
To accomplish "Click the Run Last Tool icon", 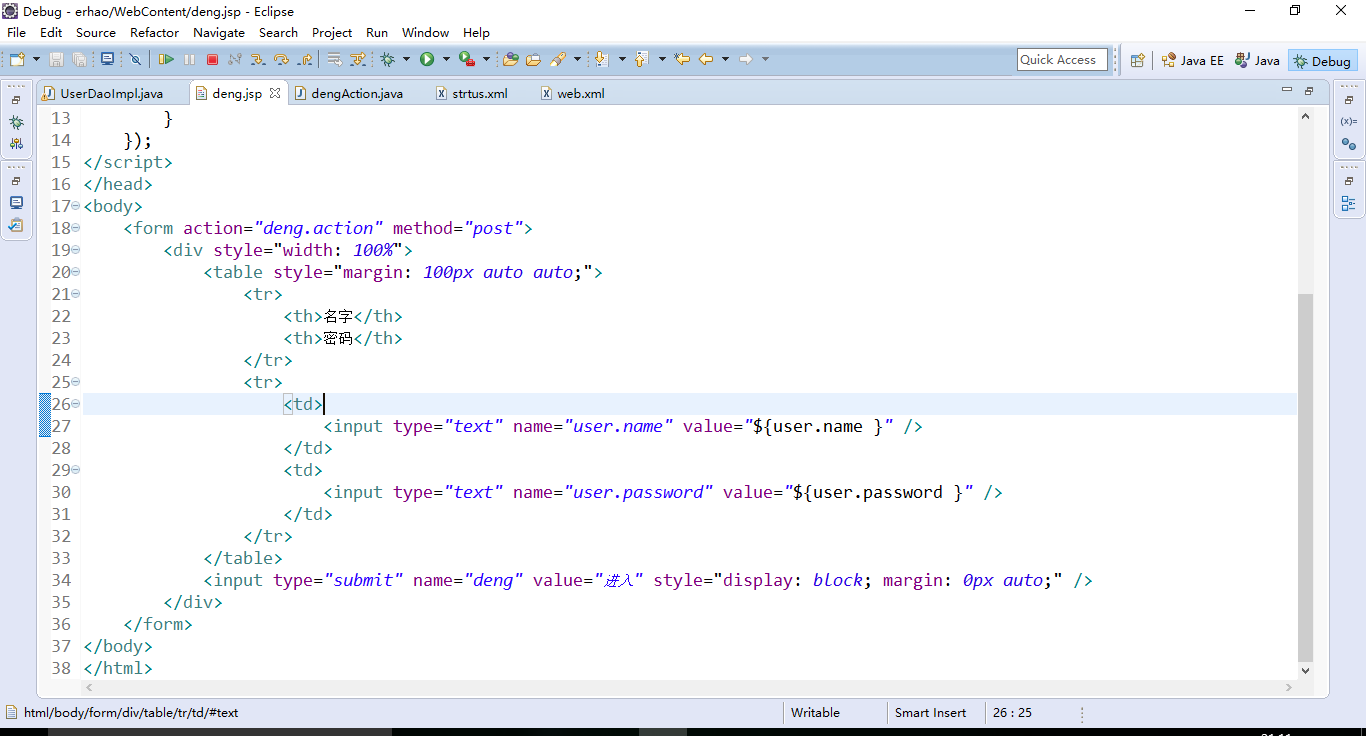I will pyautogui.click(x=467, y=59).
